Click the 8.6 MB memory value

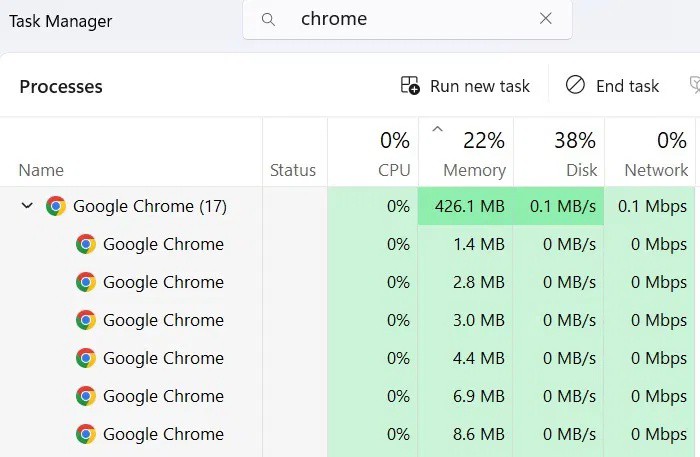pyautogui.click(x=479, y=434)
